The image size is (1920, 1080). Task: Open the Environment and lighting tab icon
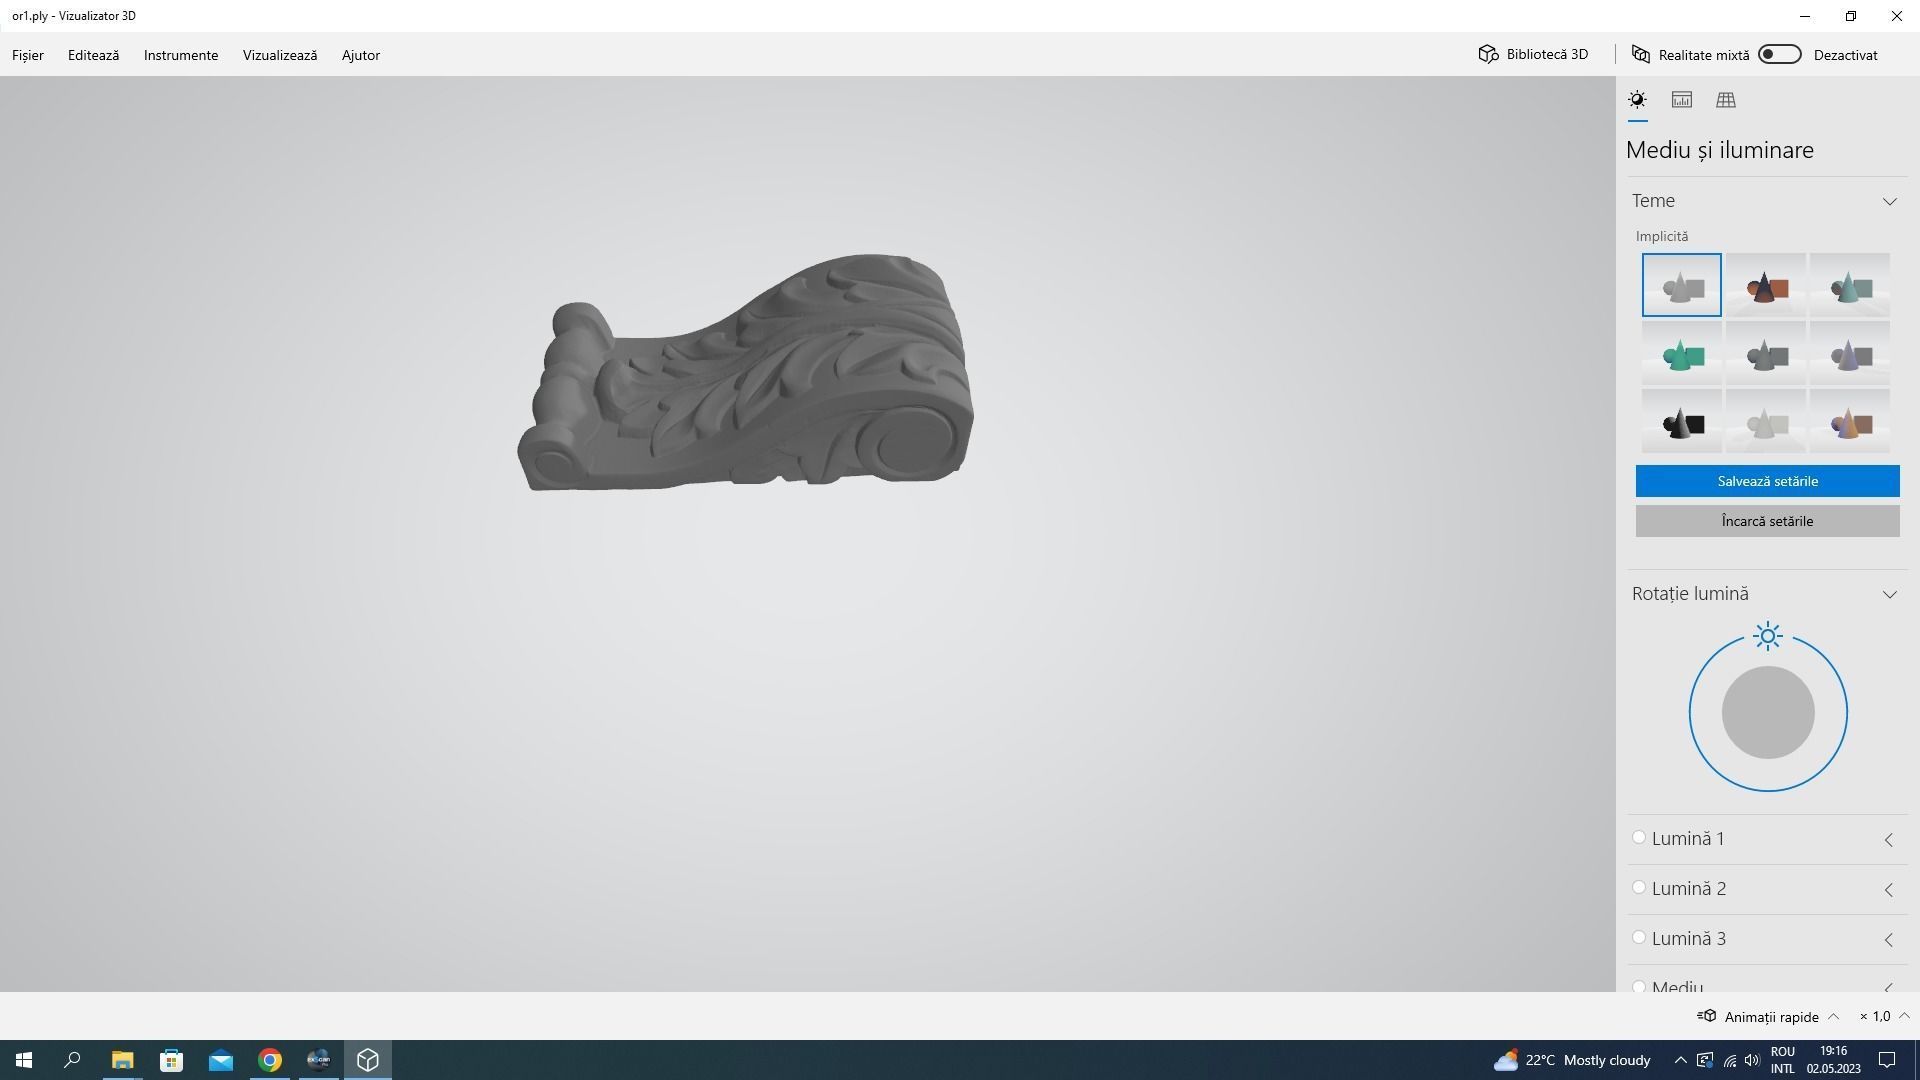point(1637,100)
